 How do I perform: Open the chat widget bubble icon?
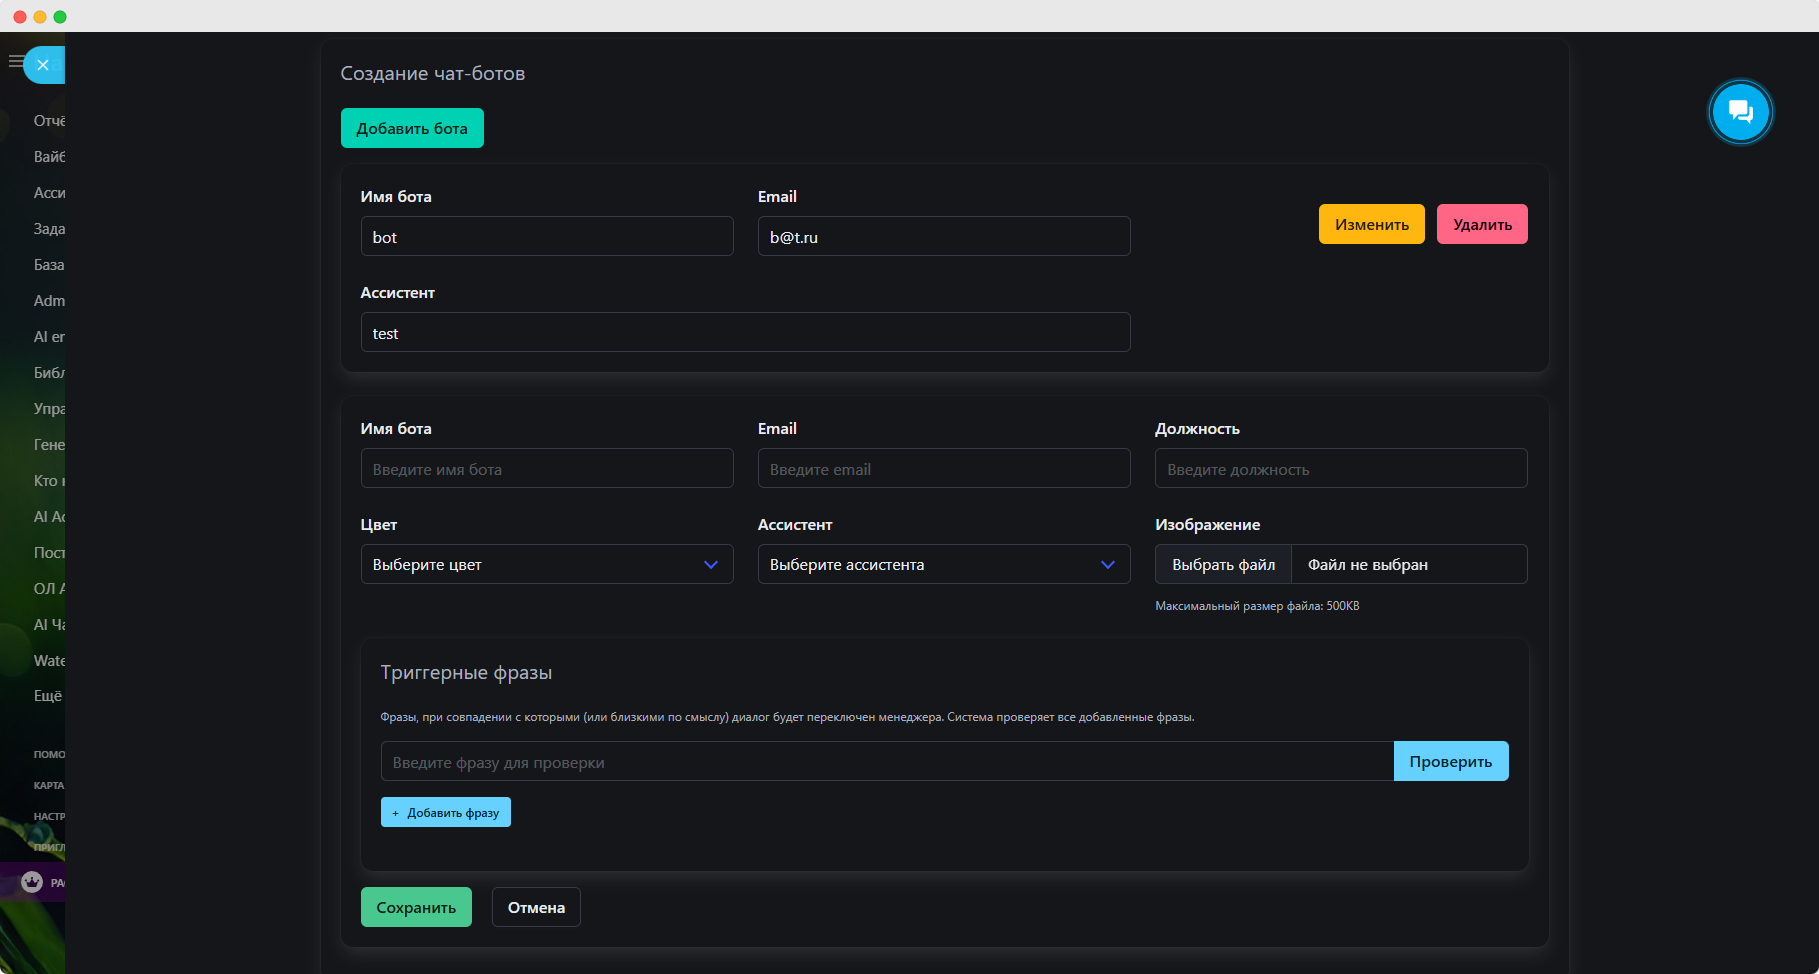1740,112
